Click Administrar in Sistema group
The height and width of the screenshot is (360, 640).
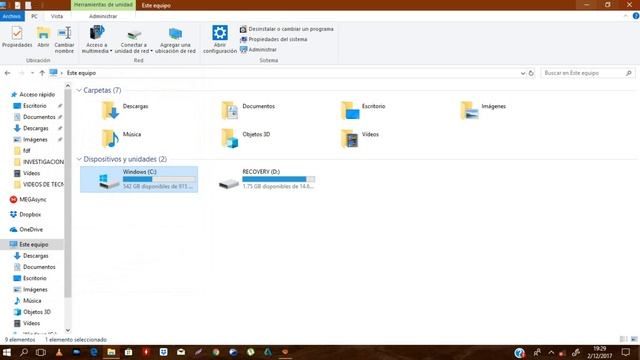coord(258,49)
